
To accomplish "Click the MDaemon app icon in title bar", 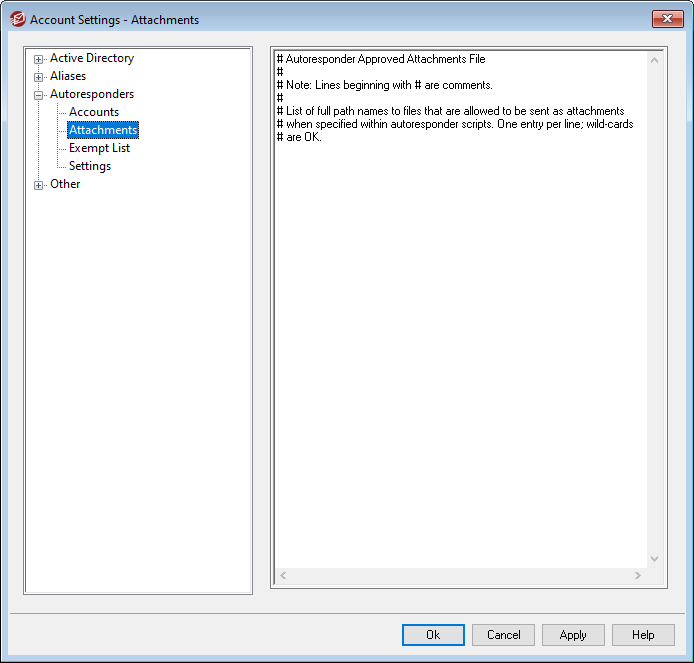I will [17, 19].
